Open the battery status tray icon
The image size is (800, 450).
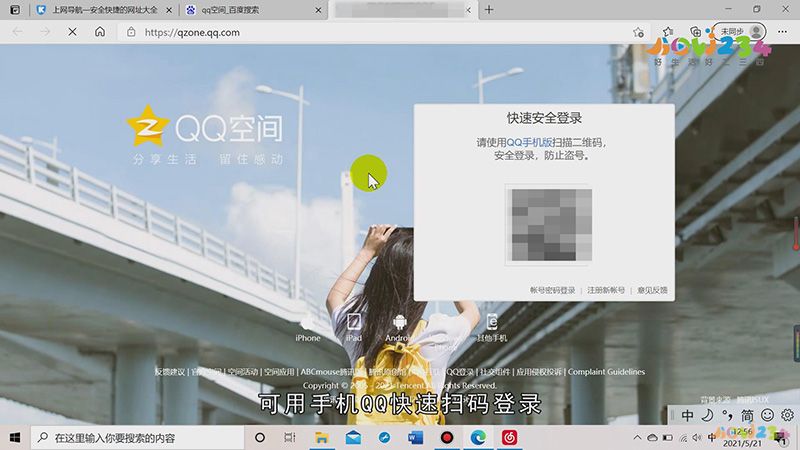point(667,438)
